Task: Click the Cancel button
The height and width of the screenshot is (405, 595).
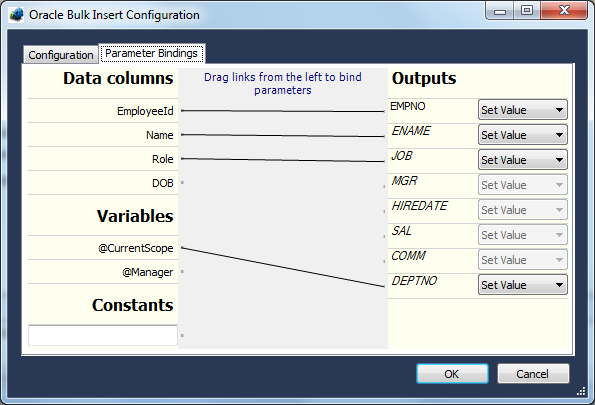Action: pyautogui.click(x=533, y=374)
